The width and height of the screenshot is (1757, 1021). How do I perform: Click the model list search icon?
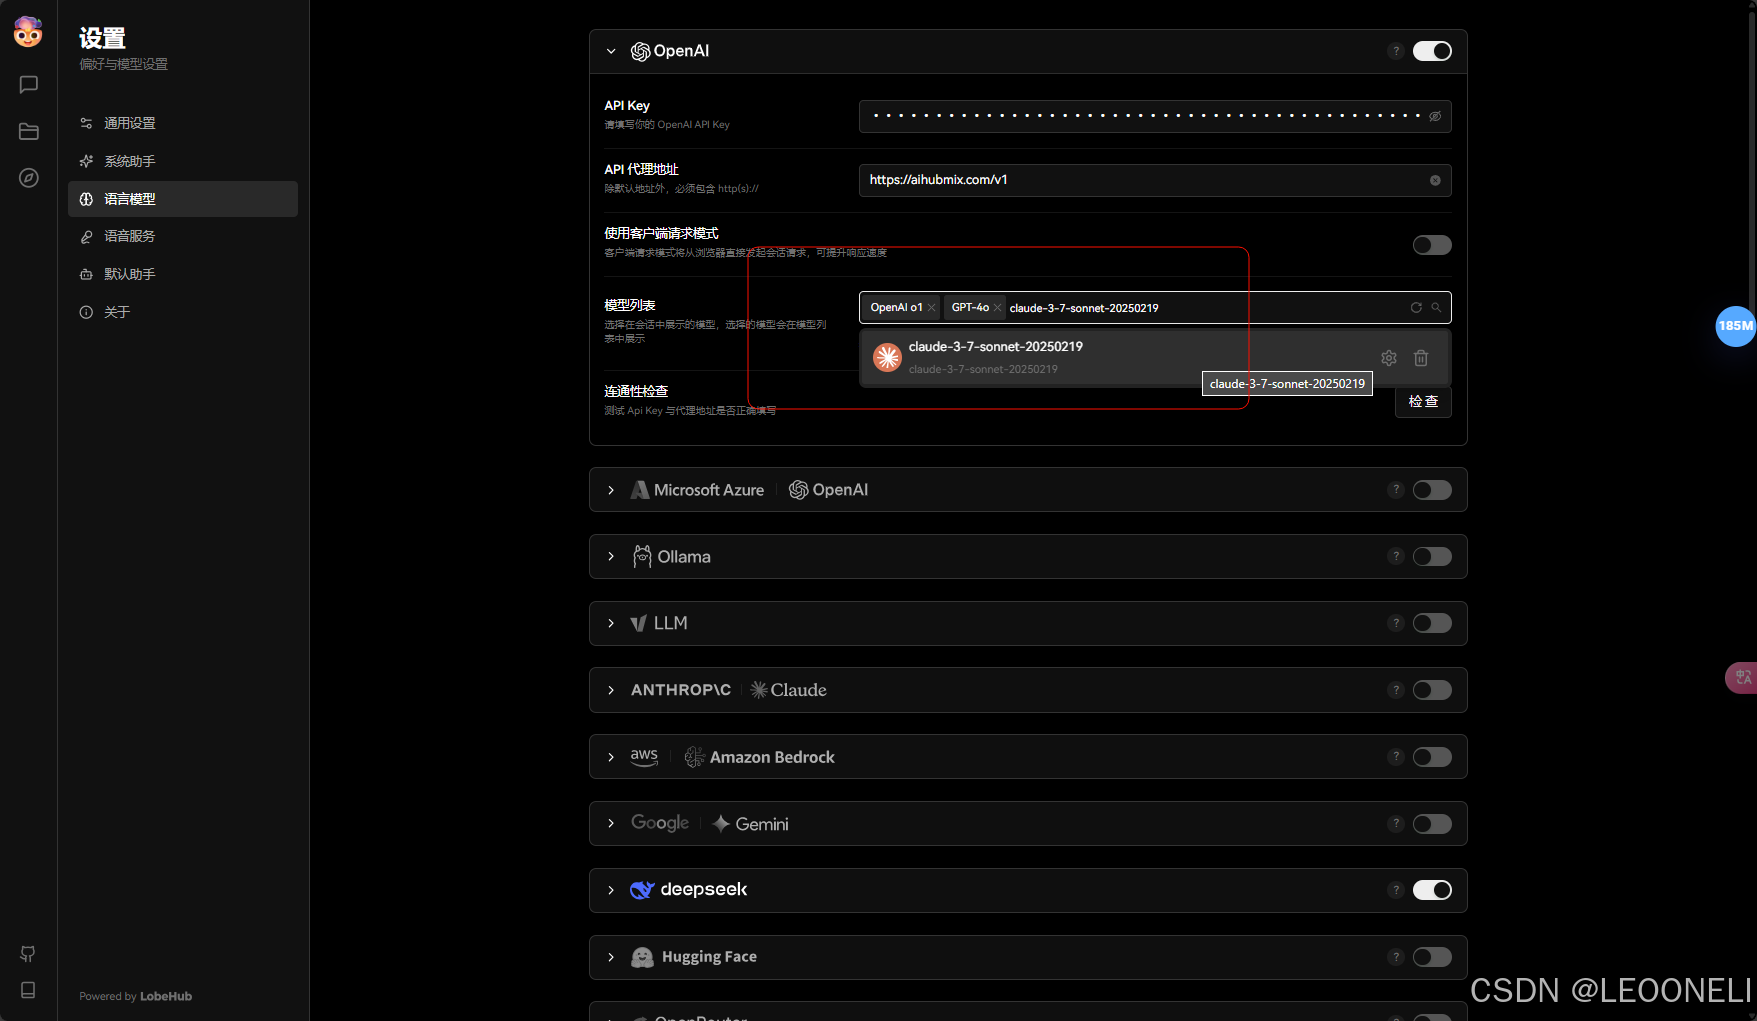point(1436,307)
